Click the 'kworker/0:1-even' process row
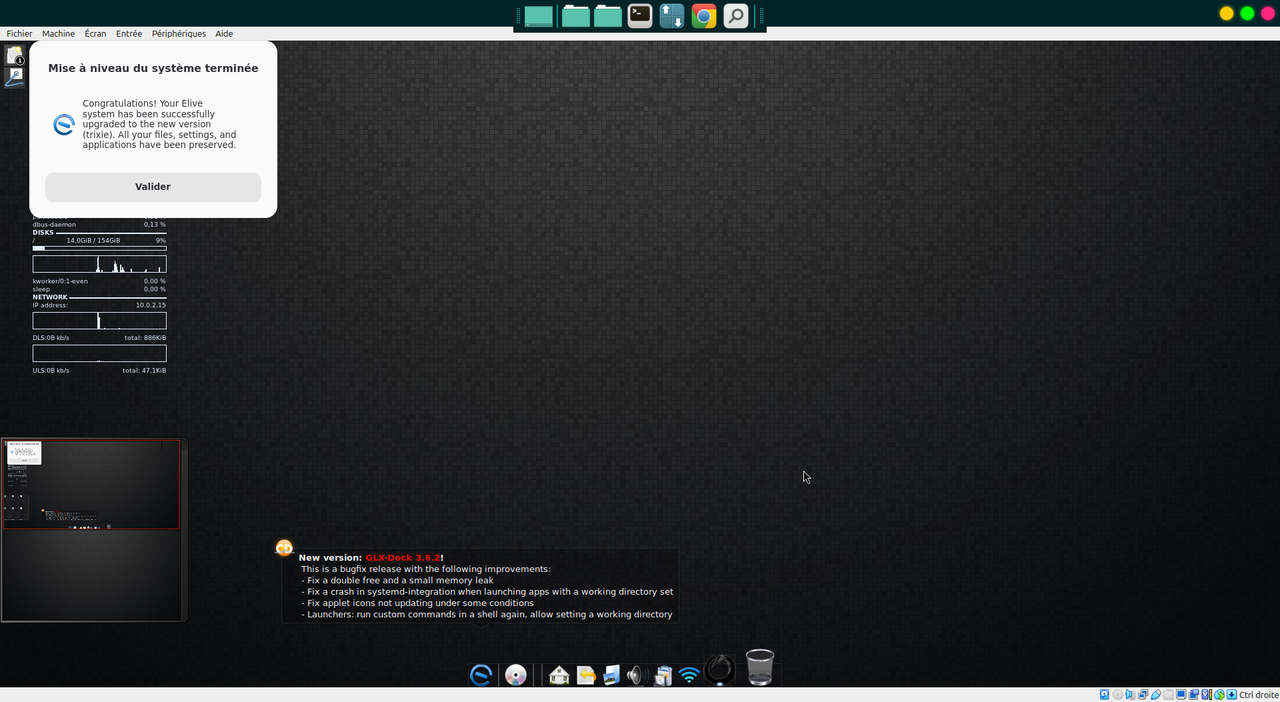The height and width of the screenshot is (702, 1280). (x=99, y=281)
